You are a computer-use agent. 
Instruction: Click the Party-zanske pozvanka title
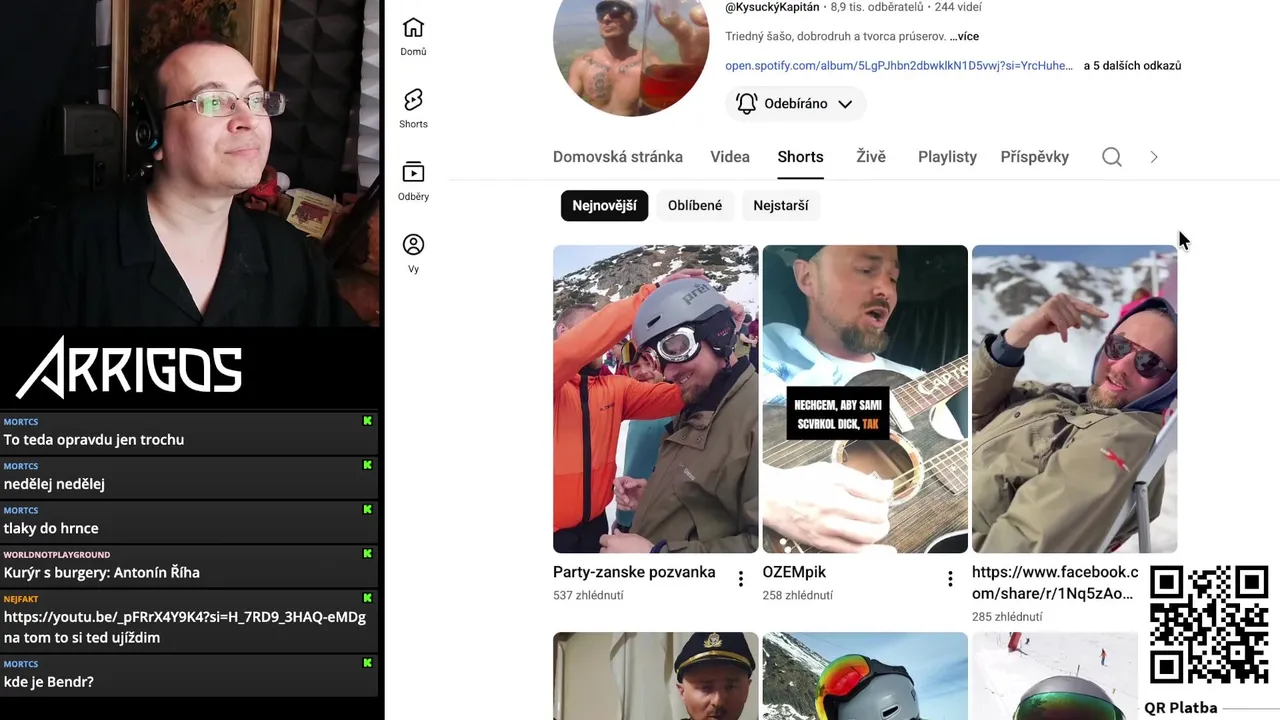click(634, 573)
